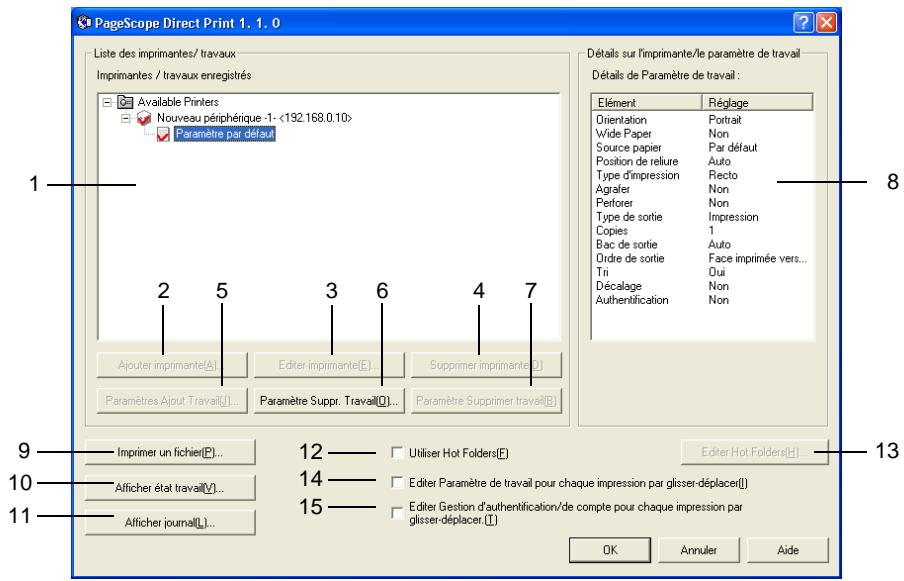Open Afficher journal
Image resolution: width=904 pixels, height=581 pixels.
(x=170, y=523)
